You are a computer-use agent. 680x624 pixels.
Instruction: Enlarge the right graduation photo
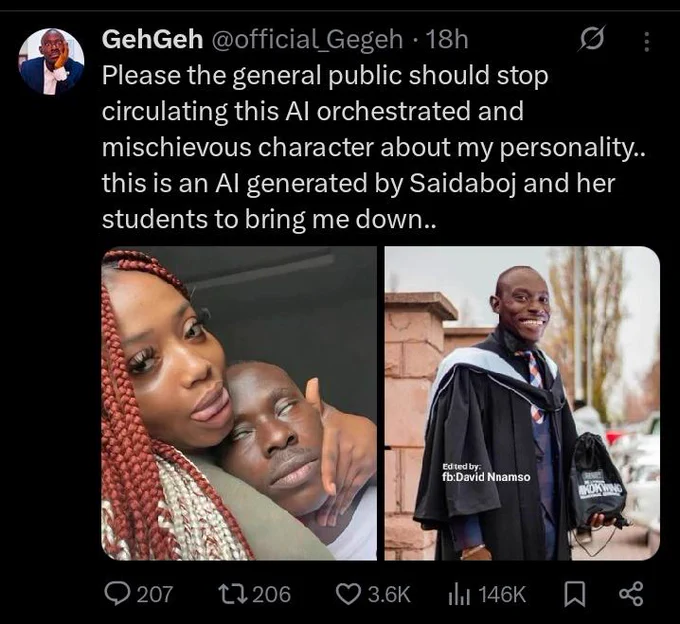click(522, 403)
